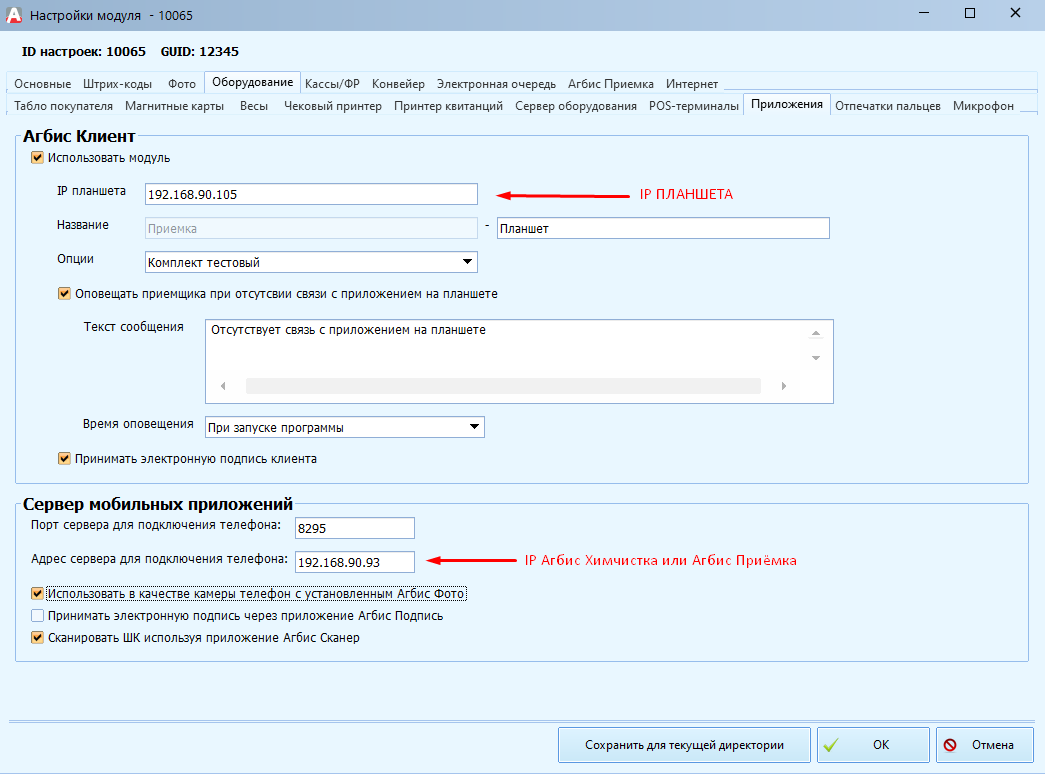
Task: Click the message box scroll right arrow
Action: (x=784, y=386)
